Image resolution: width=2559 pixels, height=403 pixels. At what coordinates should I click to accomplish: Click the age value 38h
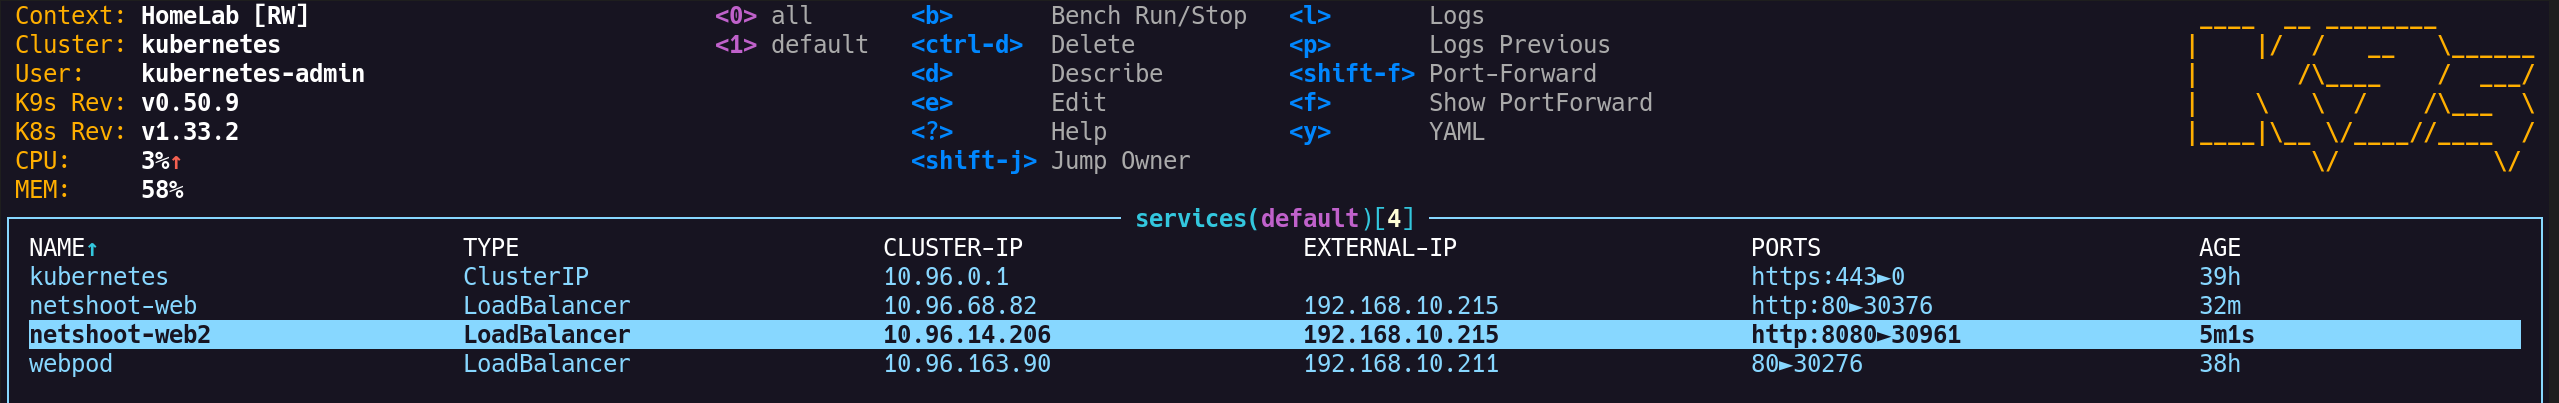2220,364
